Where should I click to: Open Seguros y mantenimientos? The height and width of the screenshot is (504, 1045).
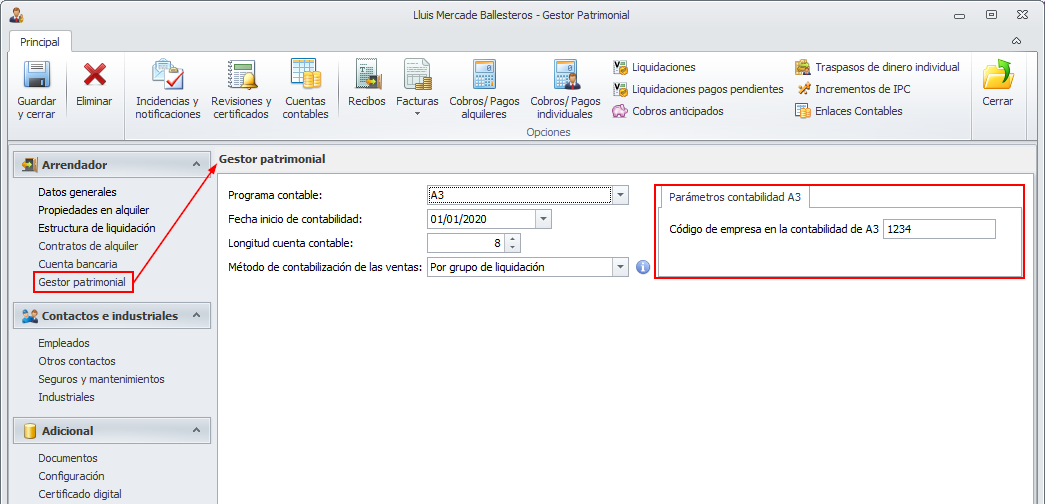tap(101, 379)
